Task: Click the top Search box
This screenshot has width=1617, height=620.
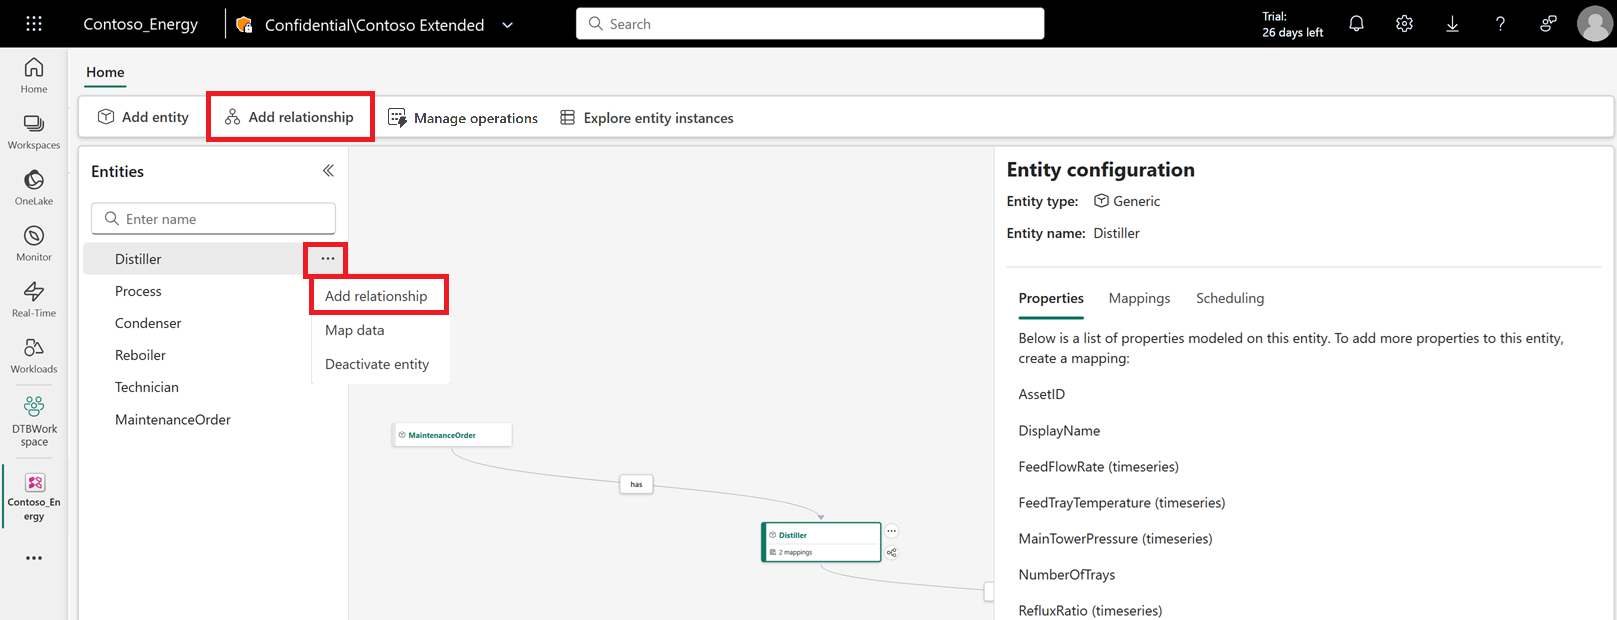Action: tap(810, 24)
